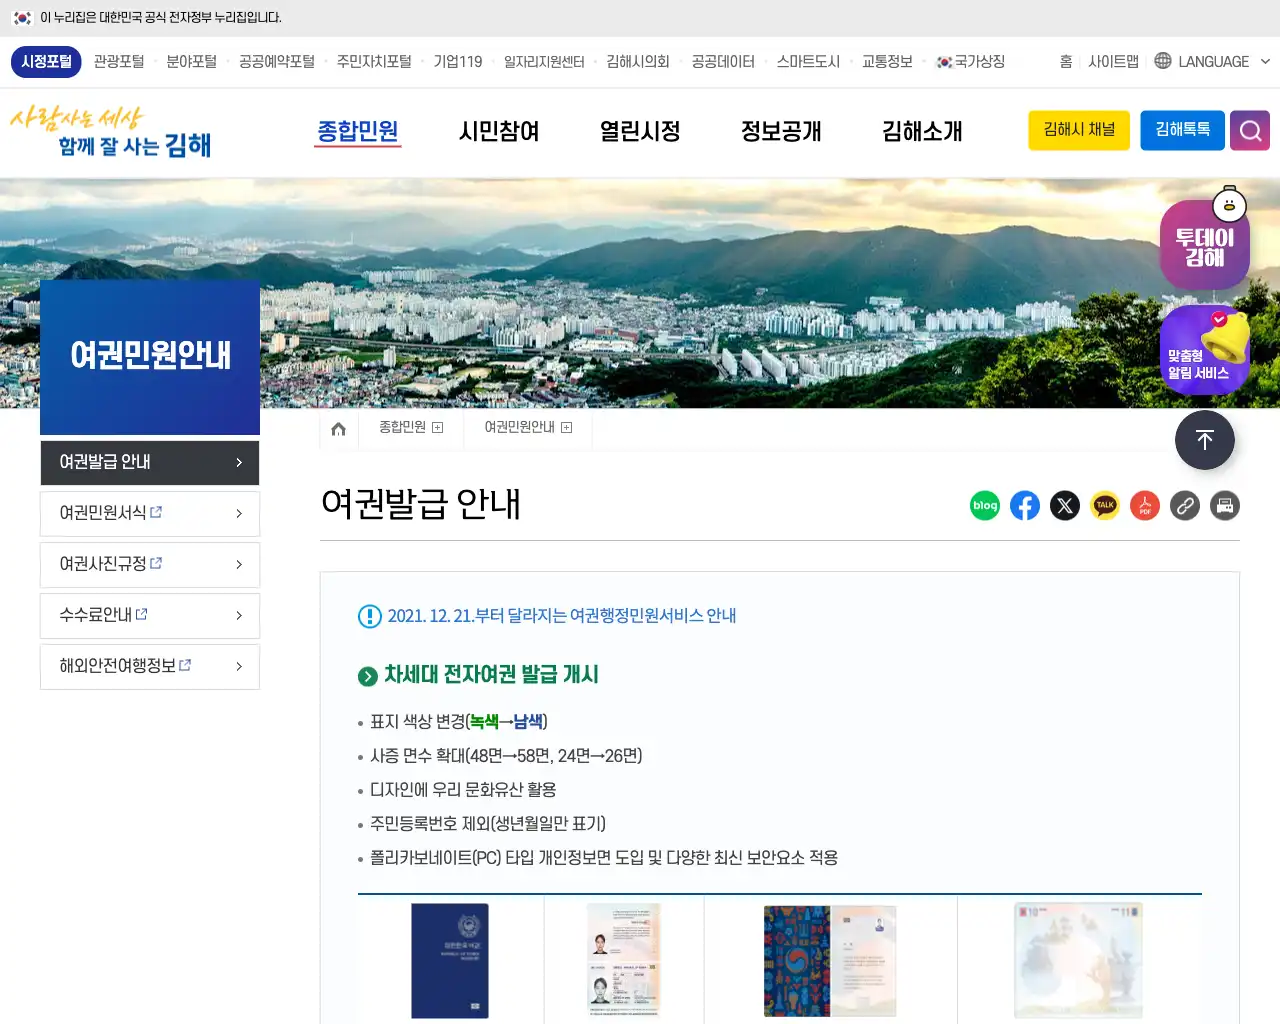The image size is (1280, 1024).
Task: Click the 차세대 전자여권 발급 개시 heading
Action: click(491, 675)
